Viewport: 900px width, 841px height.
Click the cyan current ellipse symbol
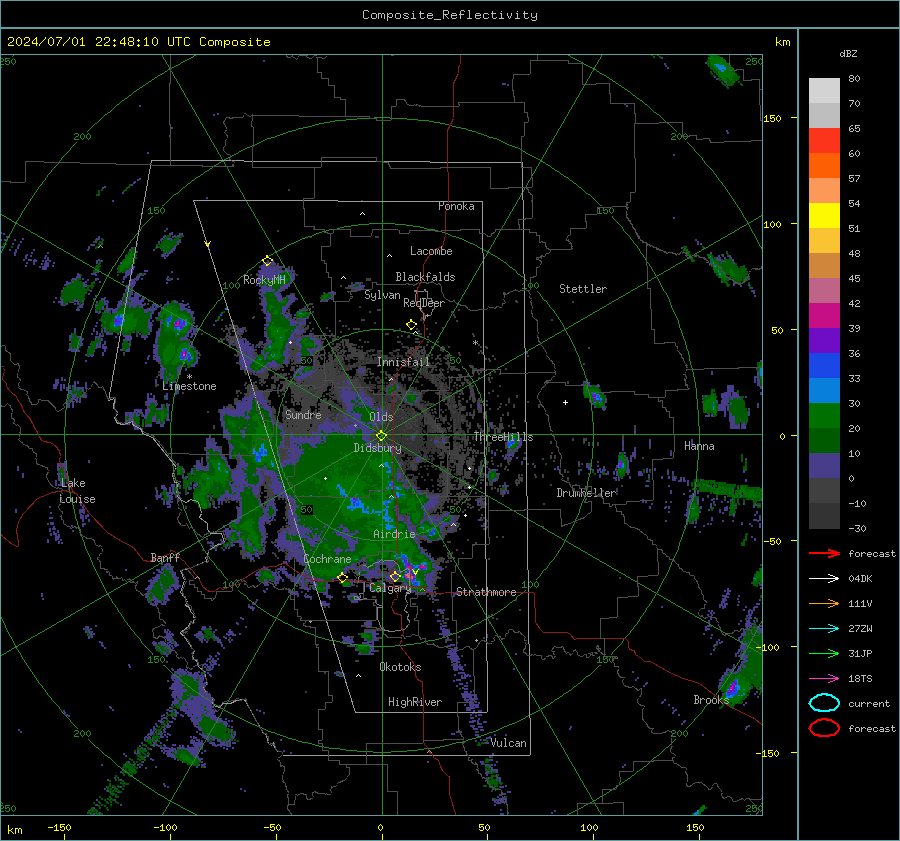click(824, 703)
